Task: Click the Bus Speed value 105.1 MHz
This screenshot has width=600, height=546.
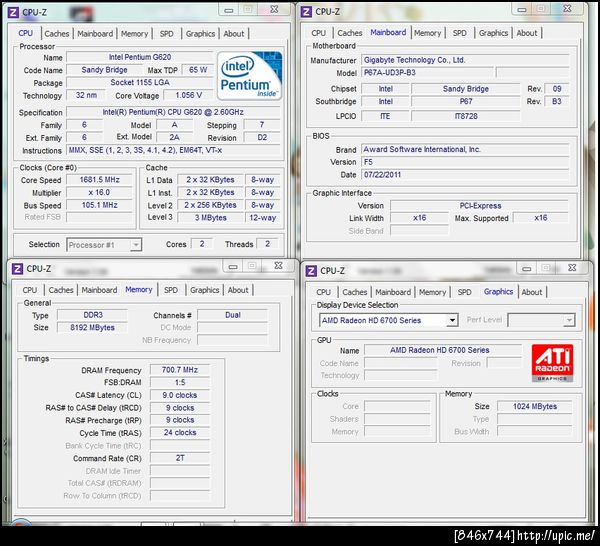Action: 99,205
